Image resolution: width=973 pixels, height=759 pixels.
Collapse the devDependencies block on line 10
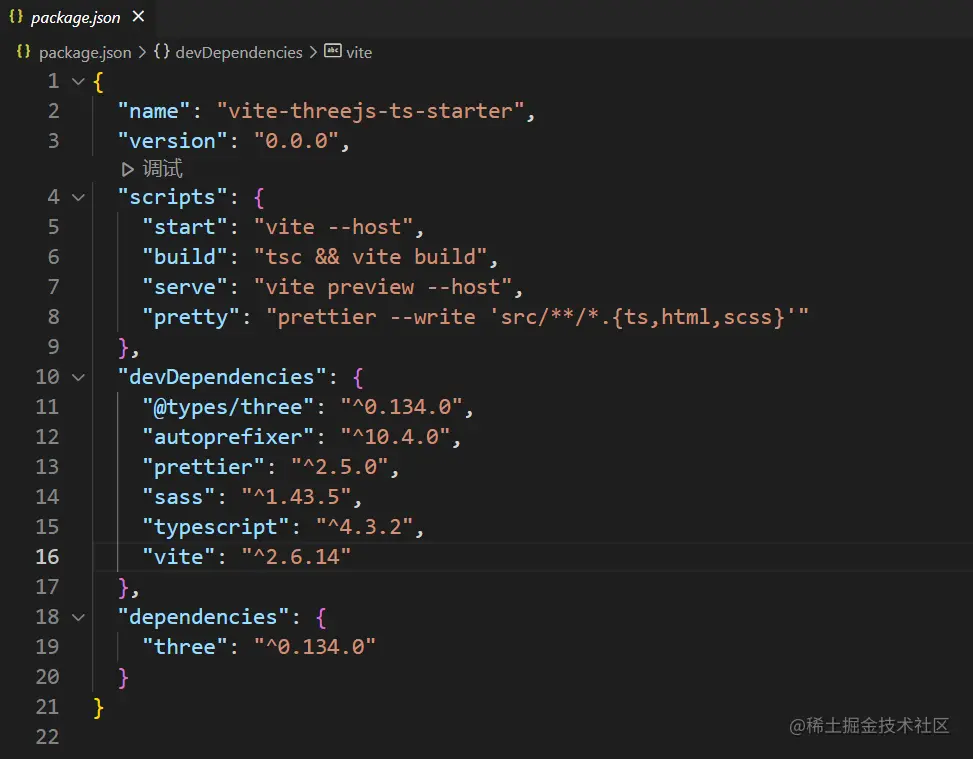[x=78, y=377]
